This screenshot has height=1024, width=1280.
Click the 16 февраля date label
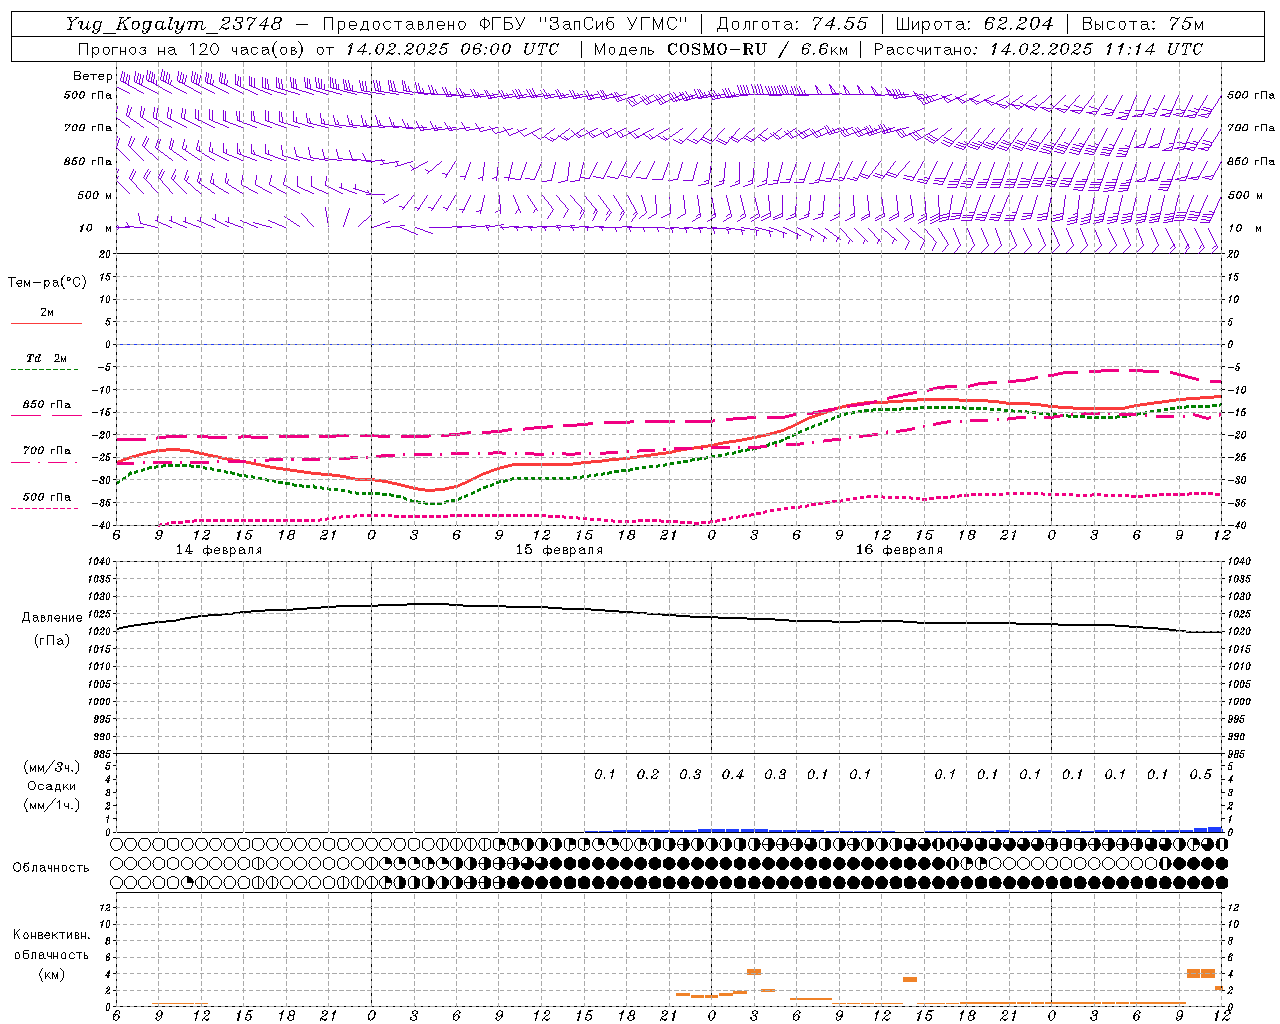(899, 550)
